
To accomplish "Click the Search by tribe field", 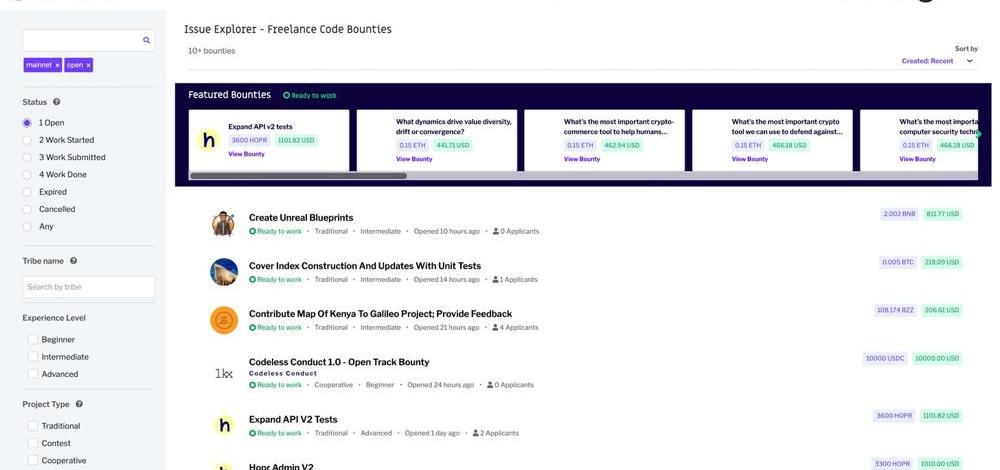I will pos(89,287).
